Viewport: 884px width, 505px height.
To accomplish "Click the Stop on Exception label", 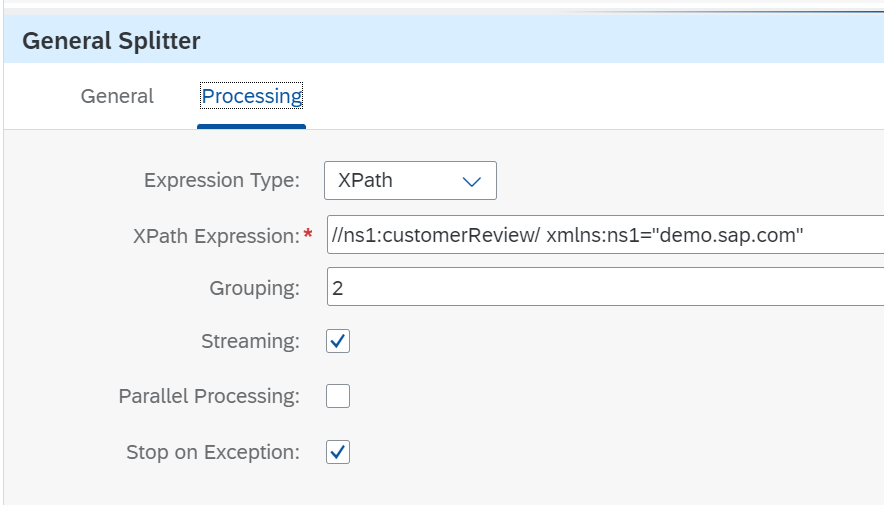I will click(x=213, y=452).
